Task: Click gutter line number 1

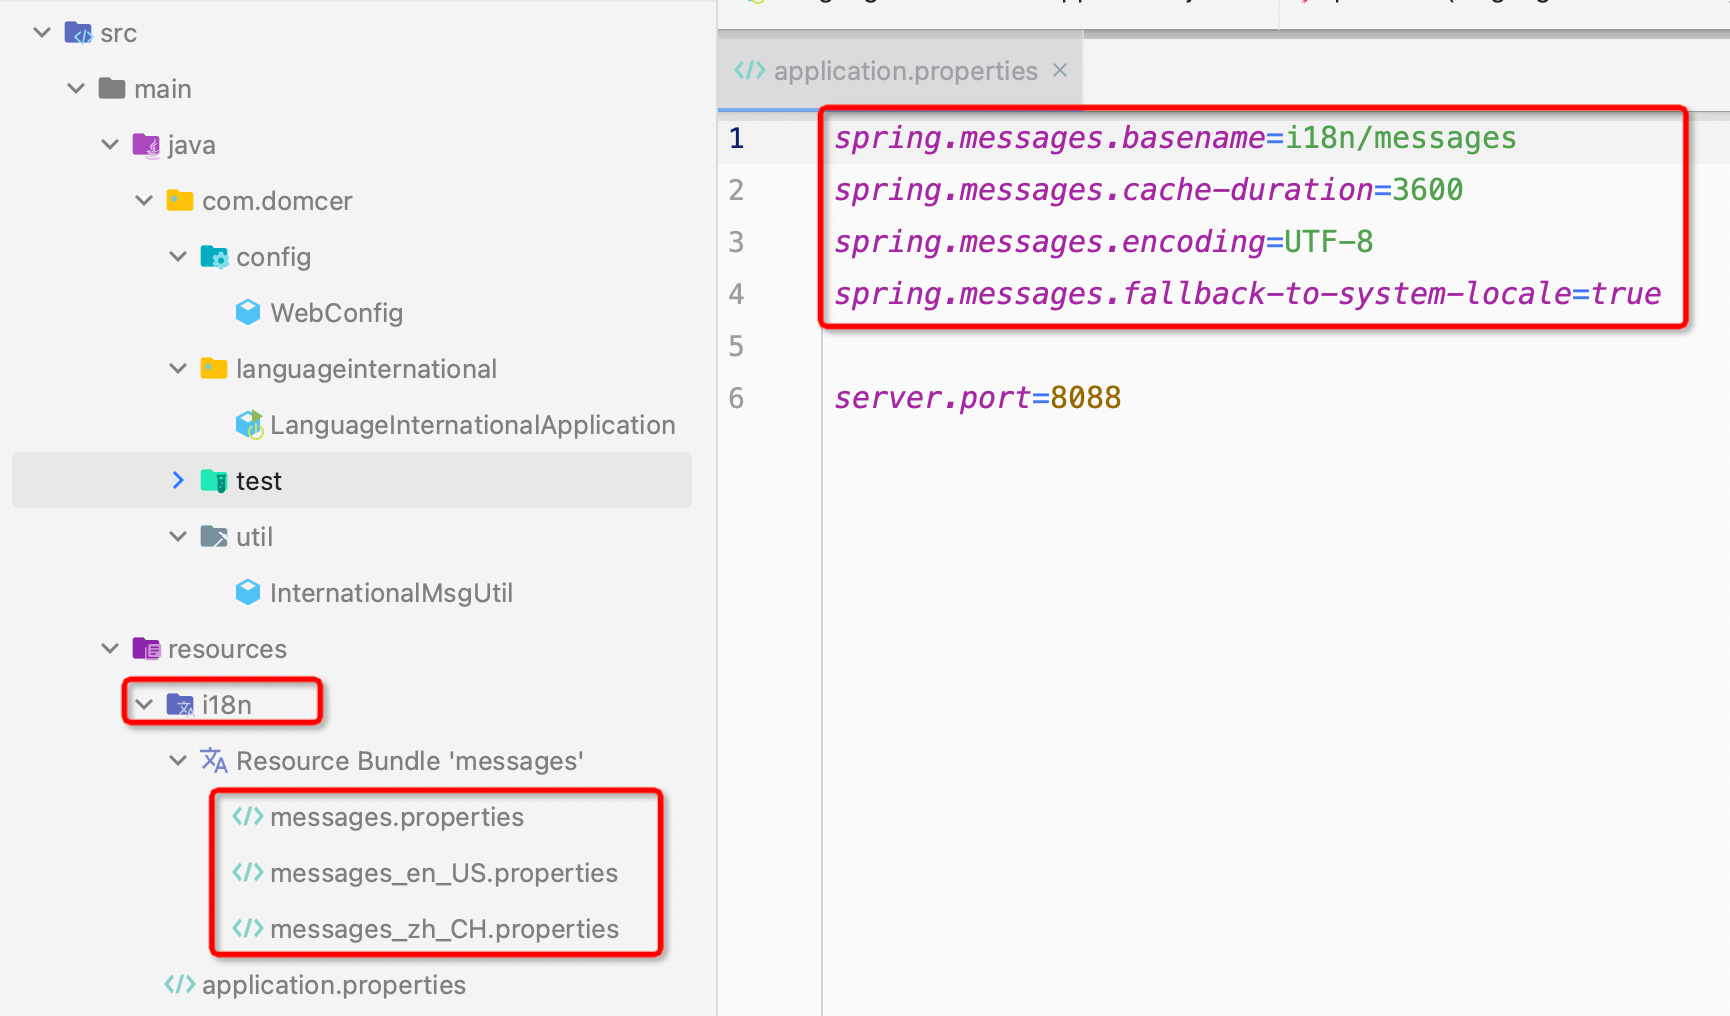Action: click(x=737, y=138)
